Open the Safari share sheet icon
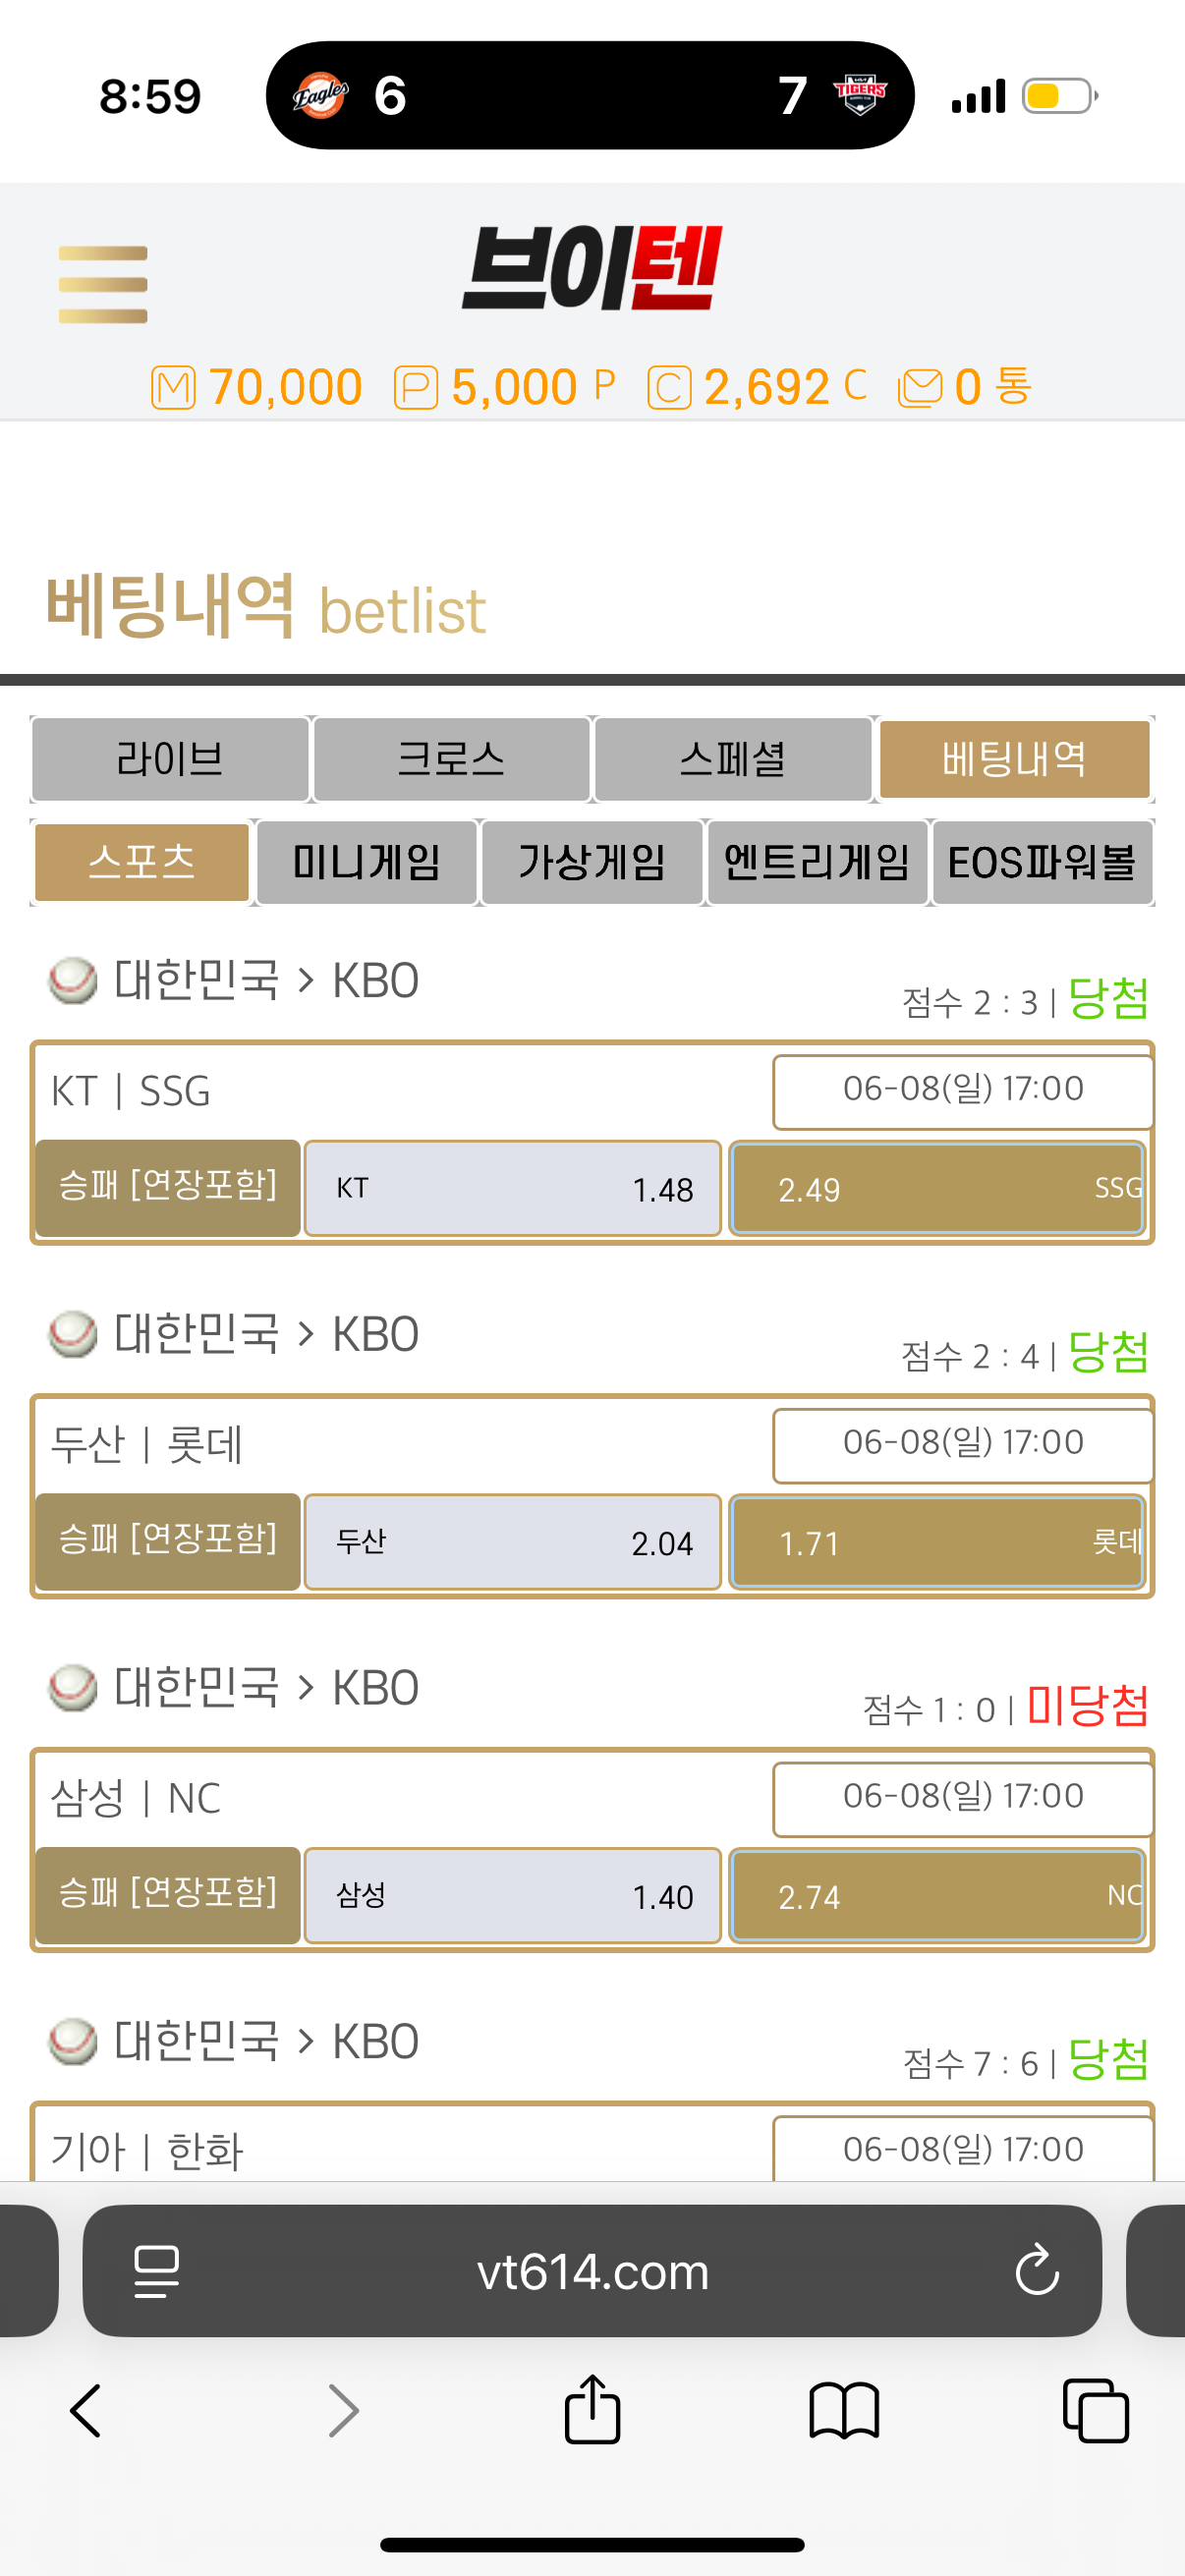1185x2576 pixels. pos(592,2410)
